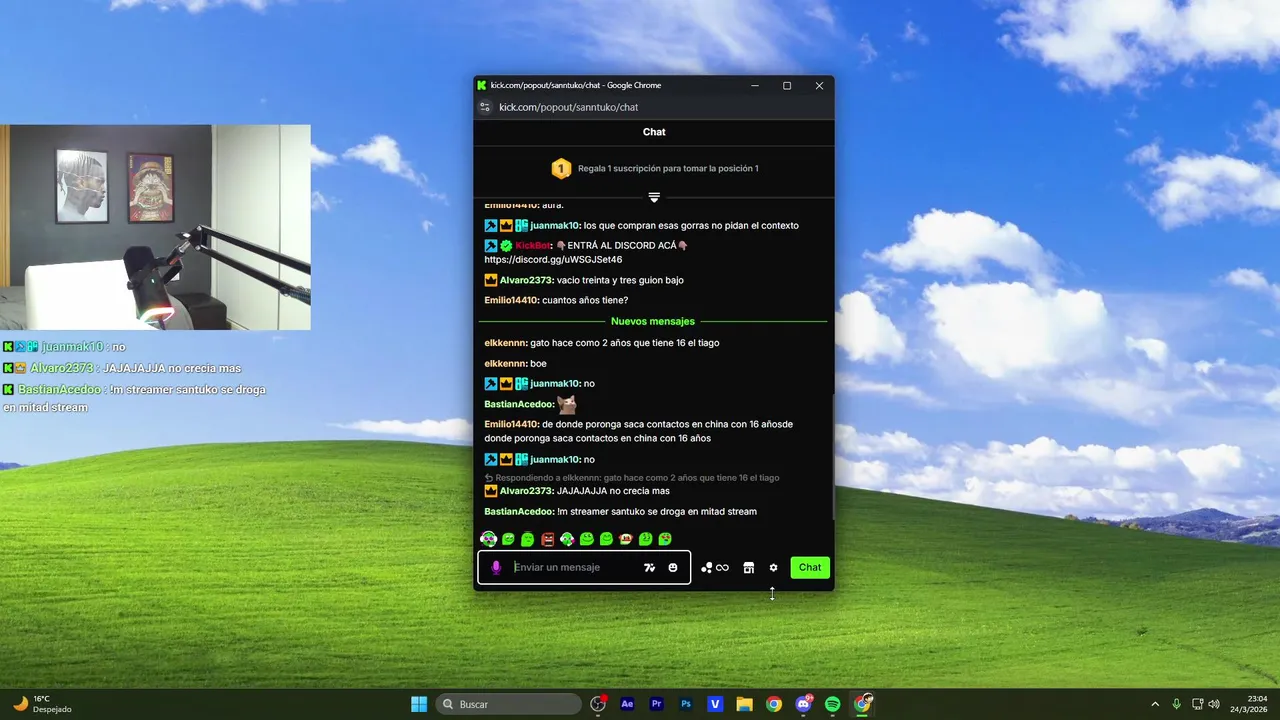The height and width of the screenshot is (720, 1280).
Task: Click the Chat header title
Action: tap(654, 132)
